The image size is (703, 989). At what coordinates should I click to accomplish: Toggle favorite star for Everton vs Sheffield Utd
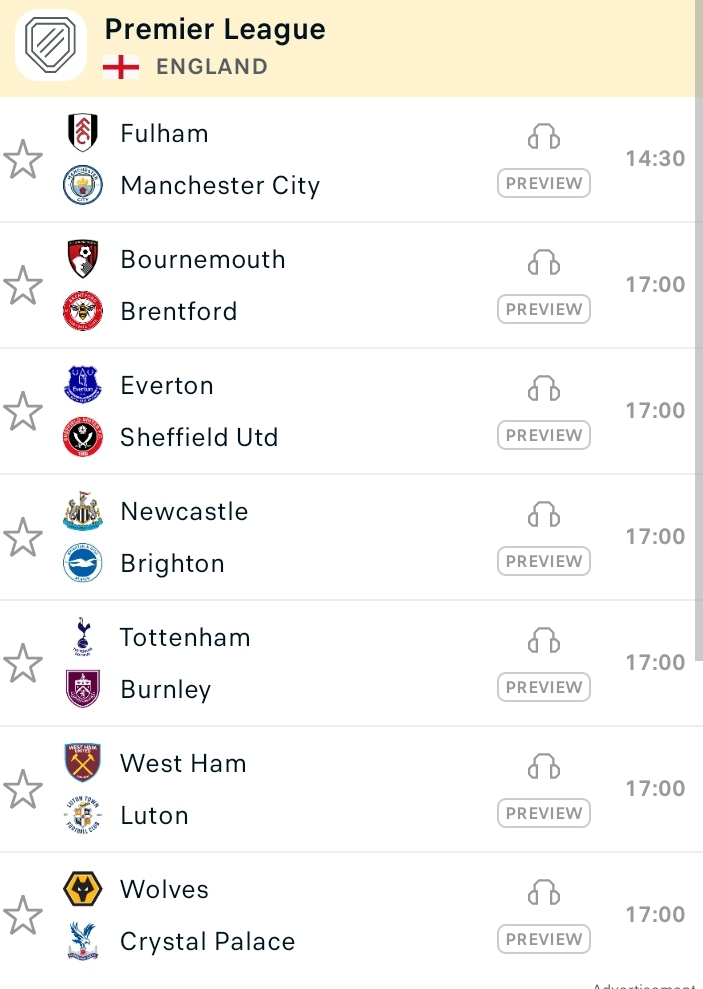[x=23, y=411]
